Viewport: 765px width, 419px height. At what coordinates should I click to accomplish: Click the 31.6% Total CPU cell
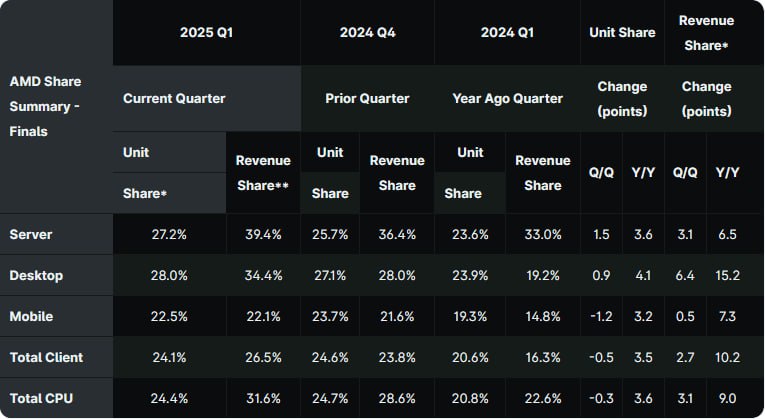(x=263, y=398)
